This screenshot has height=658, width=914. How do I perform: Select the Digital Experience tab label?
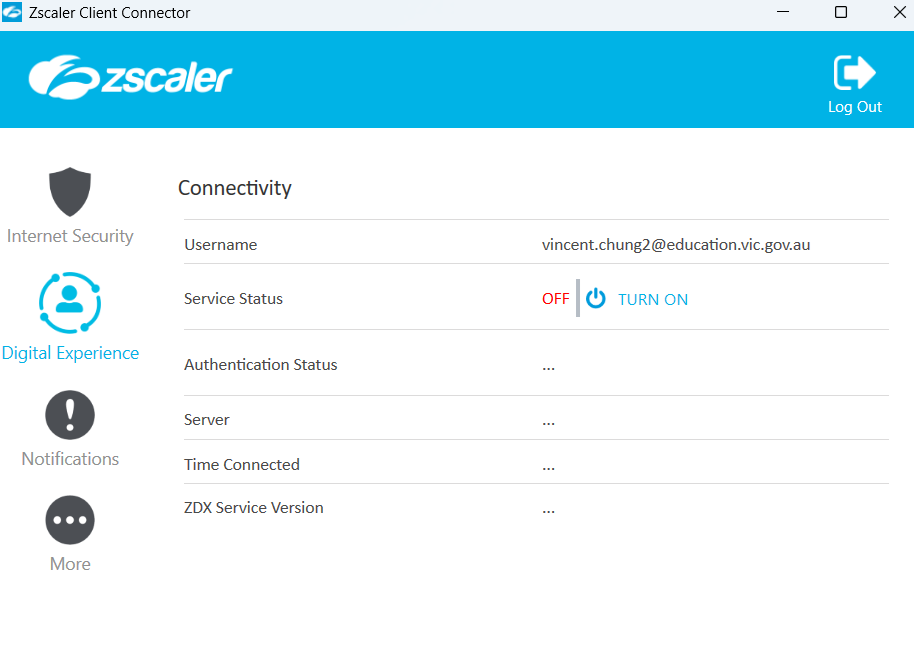point(70,353)
